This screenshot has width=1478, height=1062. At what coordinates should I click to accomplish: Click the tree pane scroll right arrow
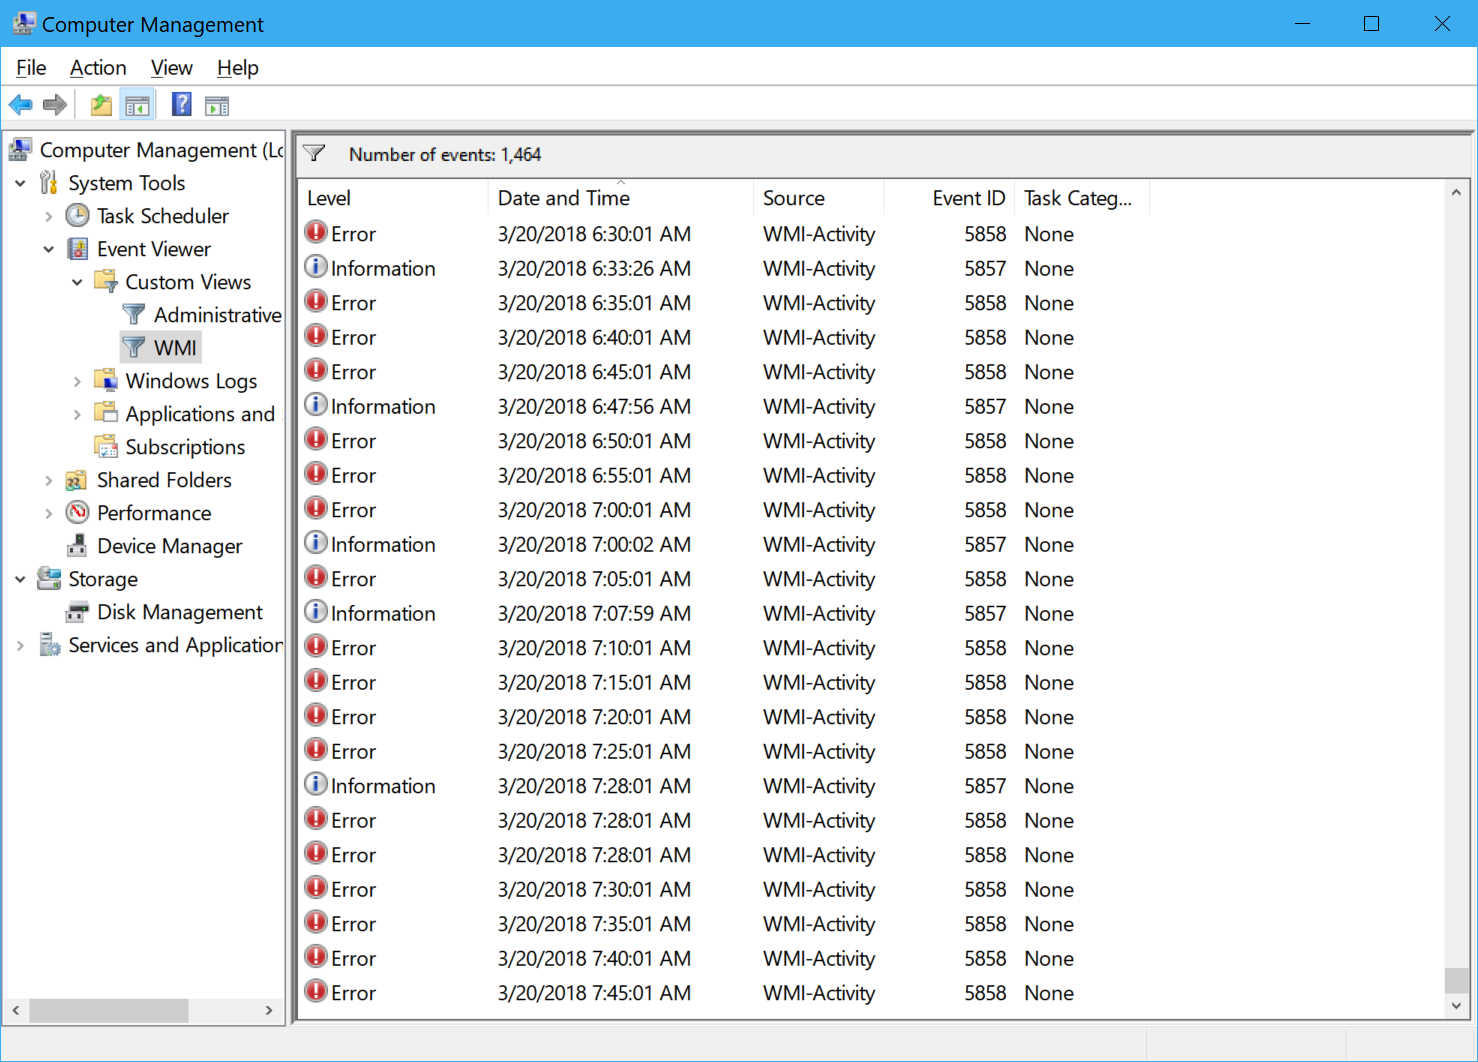pos(268,1010)
